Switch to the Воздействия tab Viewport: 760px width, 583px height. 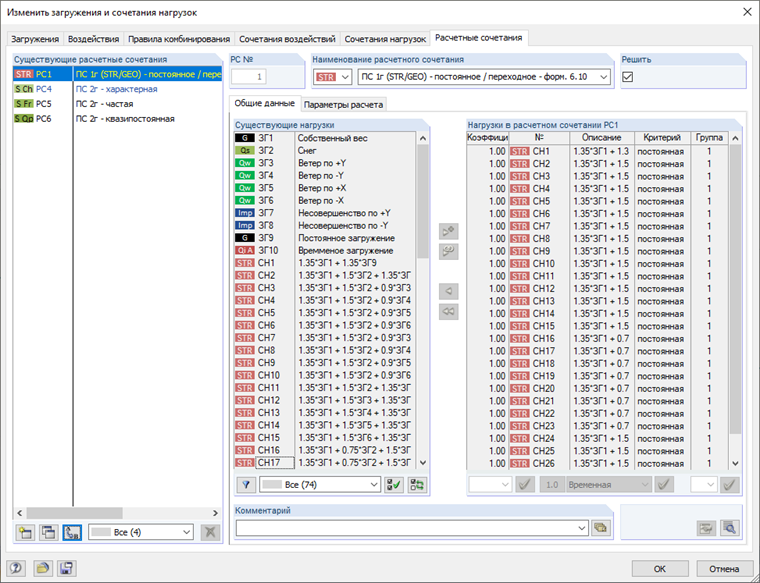pyautogui.click(x=93, y=39)
